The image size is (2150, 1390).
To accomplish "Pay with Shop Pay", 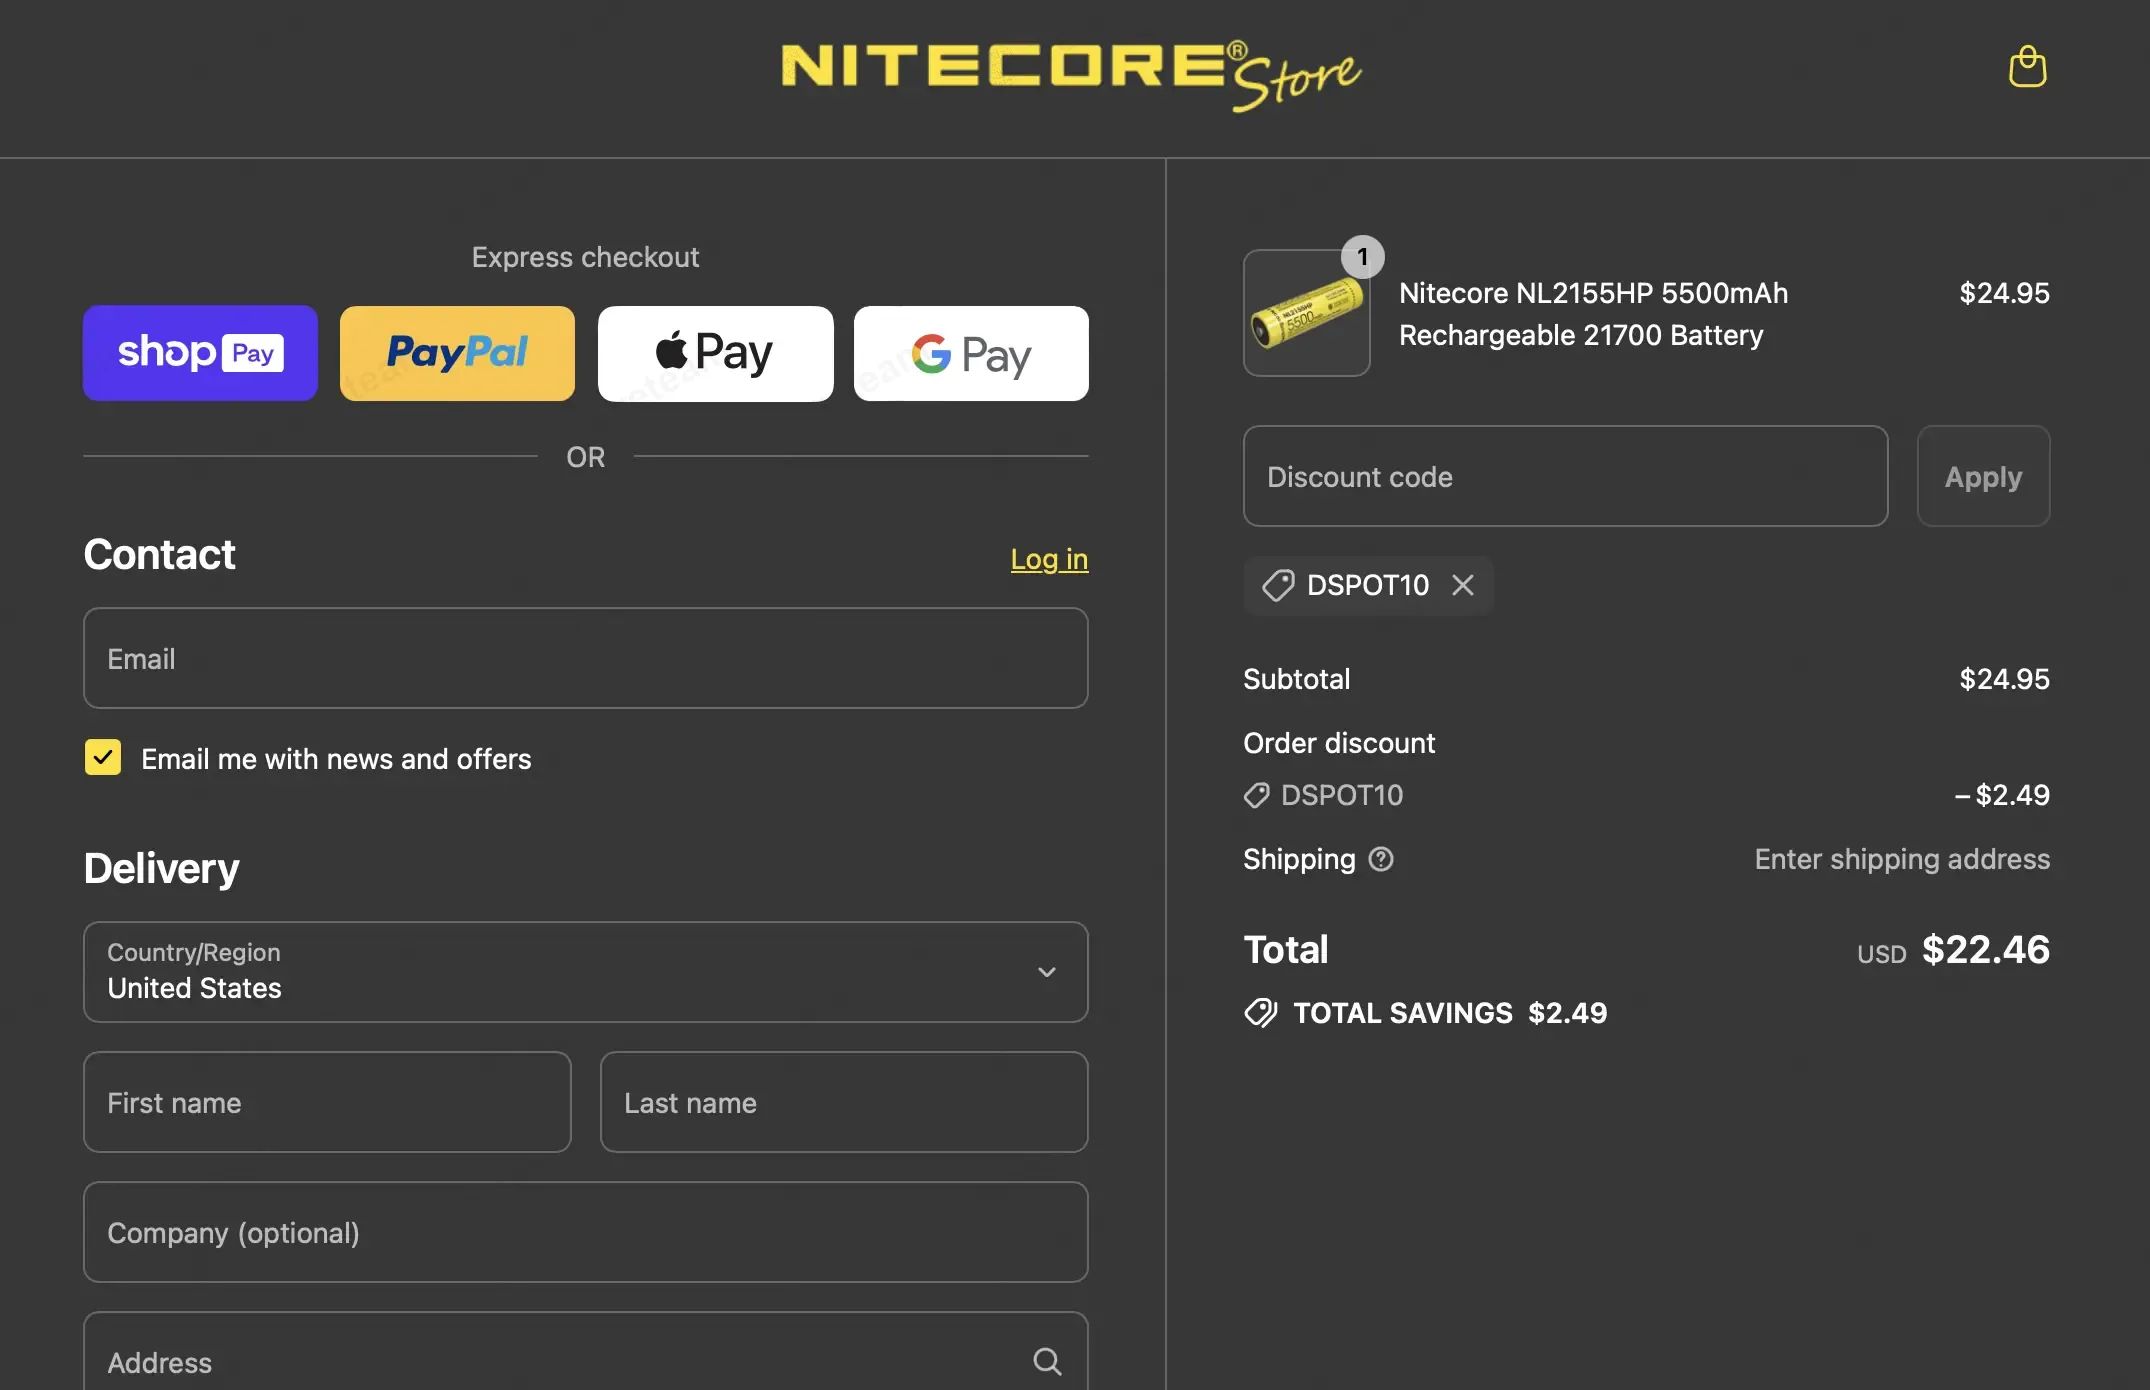I will [200, 353].
